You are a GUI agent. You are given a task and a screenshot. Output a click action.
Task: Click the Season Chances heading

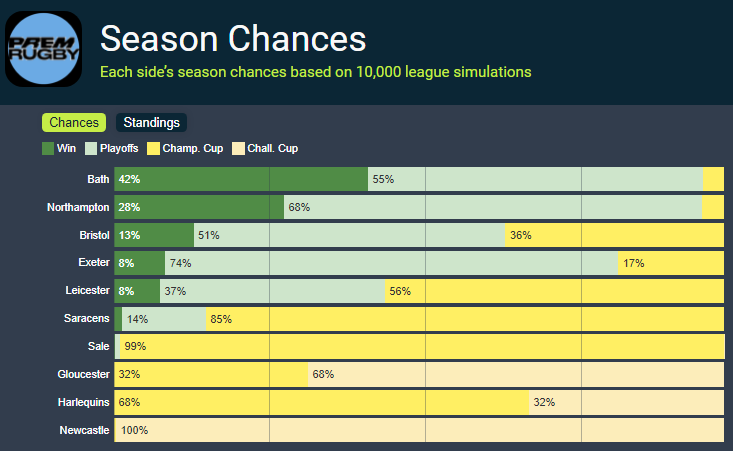tap(233, 39)
